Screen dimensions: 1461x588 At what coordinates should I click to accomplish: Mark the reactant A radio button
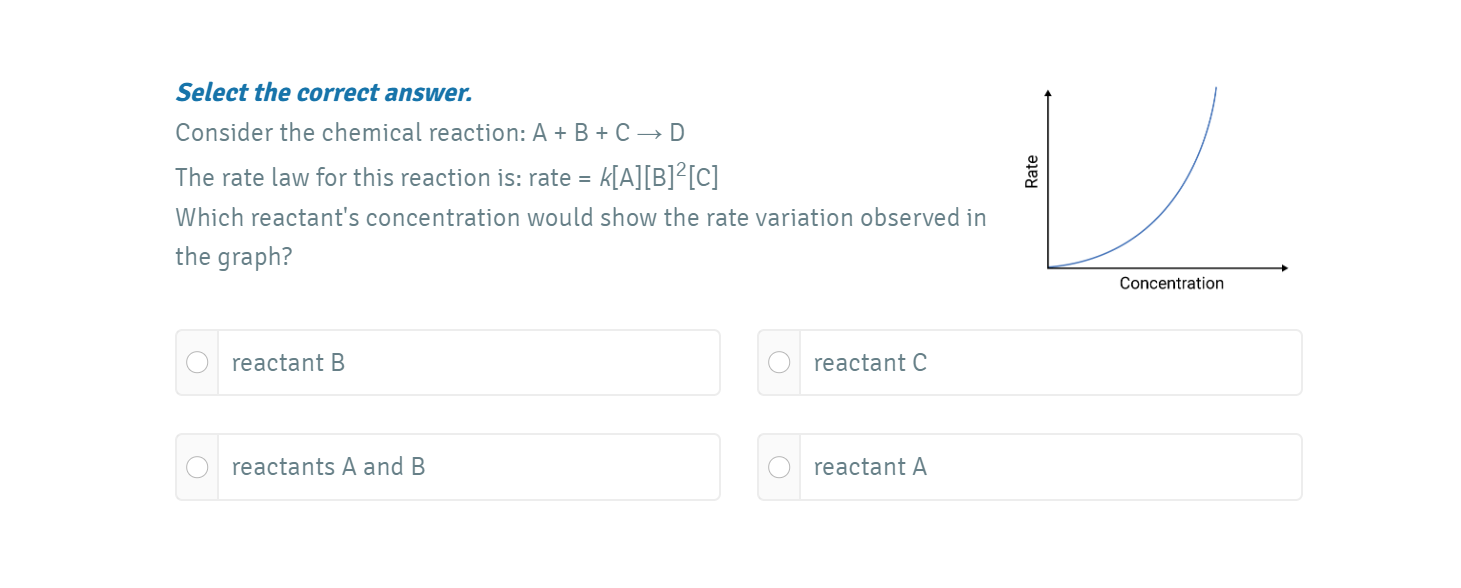[x=779, y=467]
